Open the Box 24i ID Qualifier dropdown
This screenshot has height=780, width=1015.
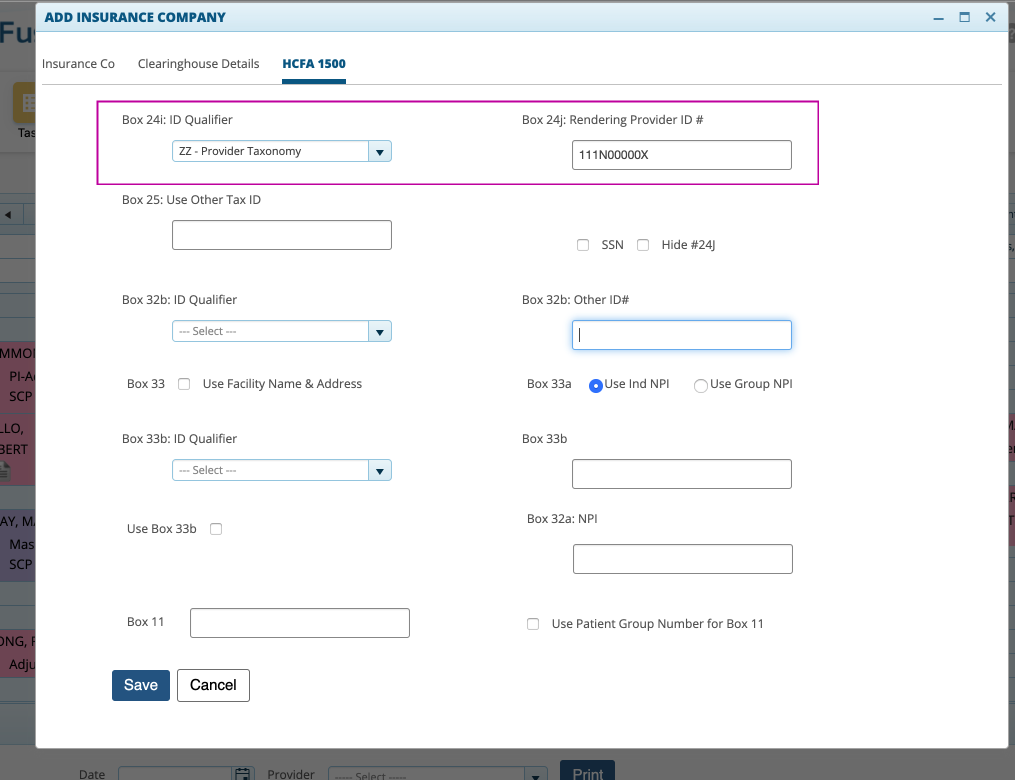point(379,150)
